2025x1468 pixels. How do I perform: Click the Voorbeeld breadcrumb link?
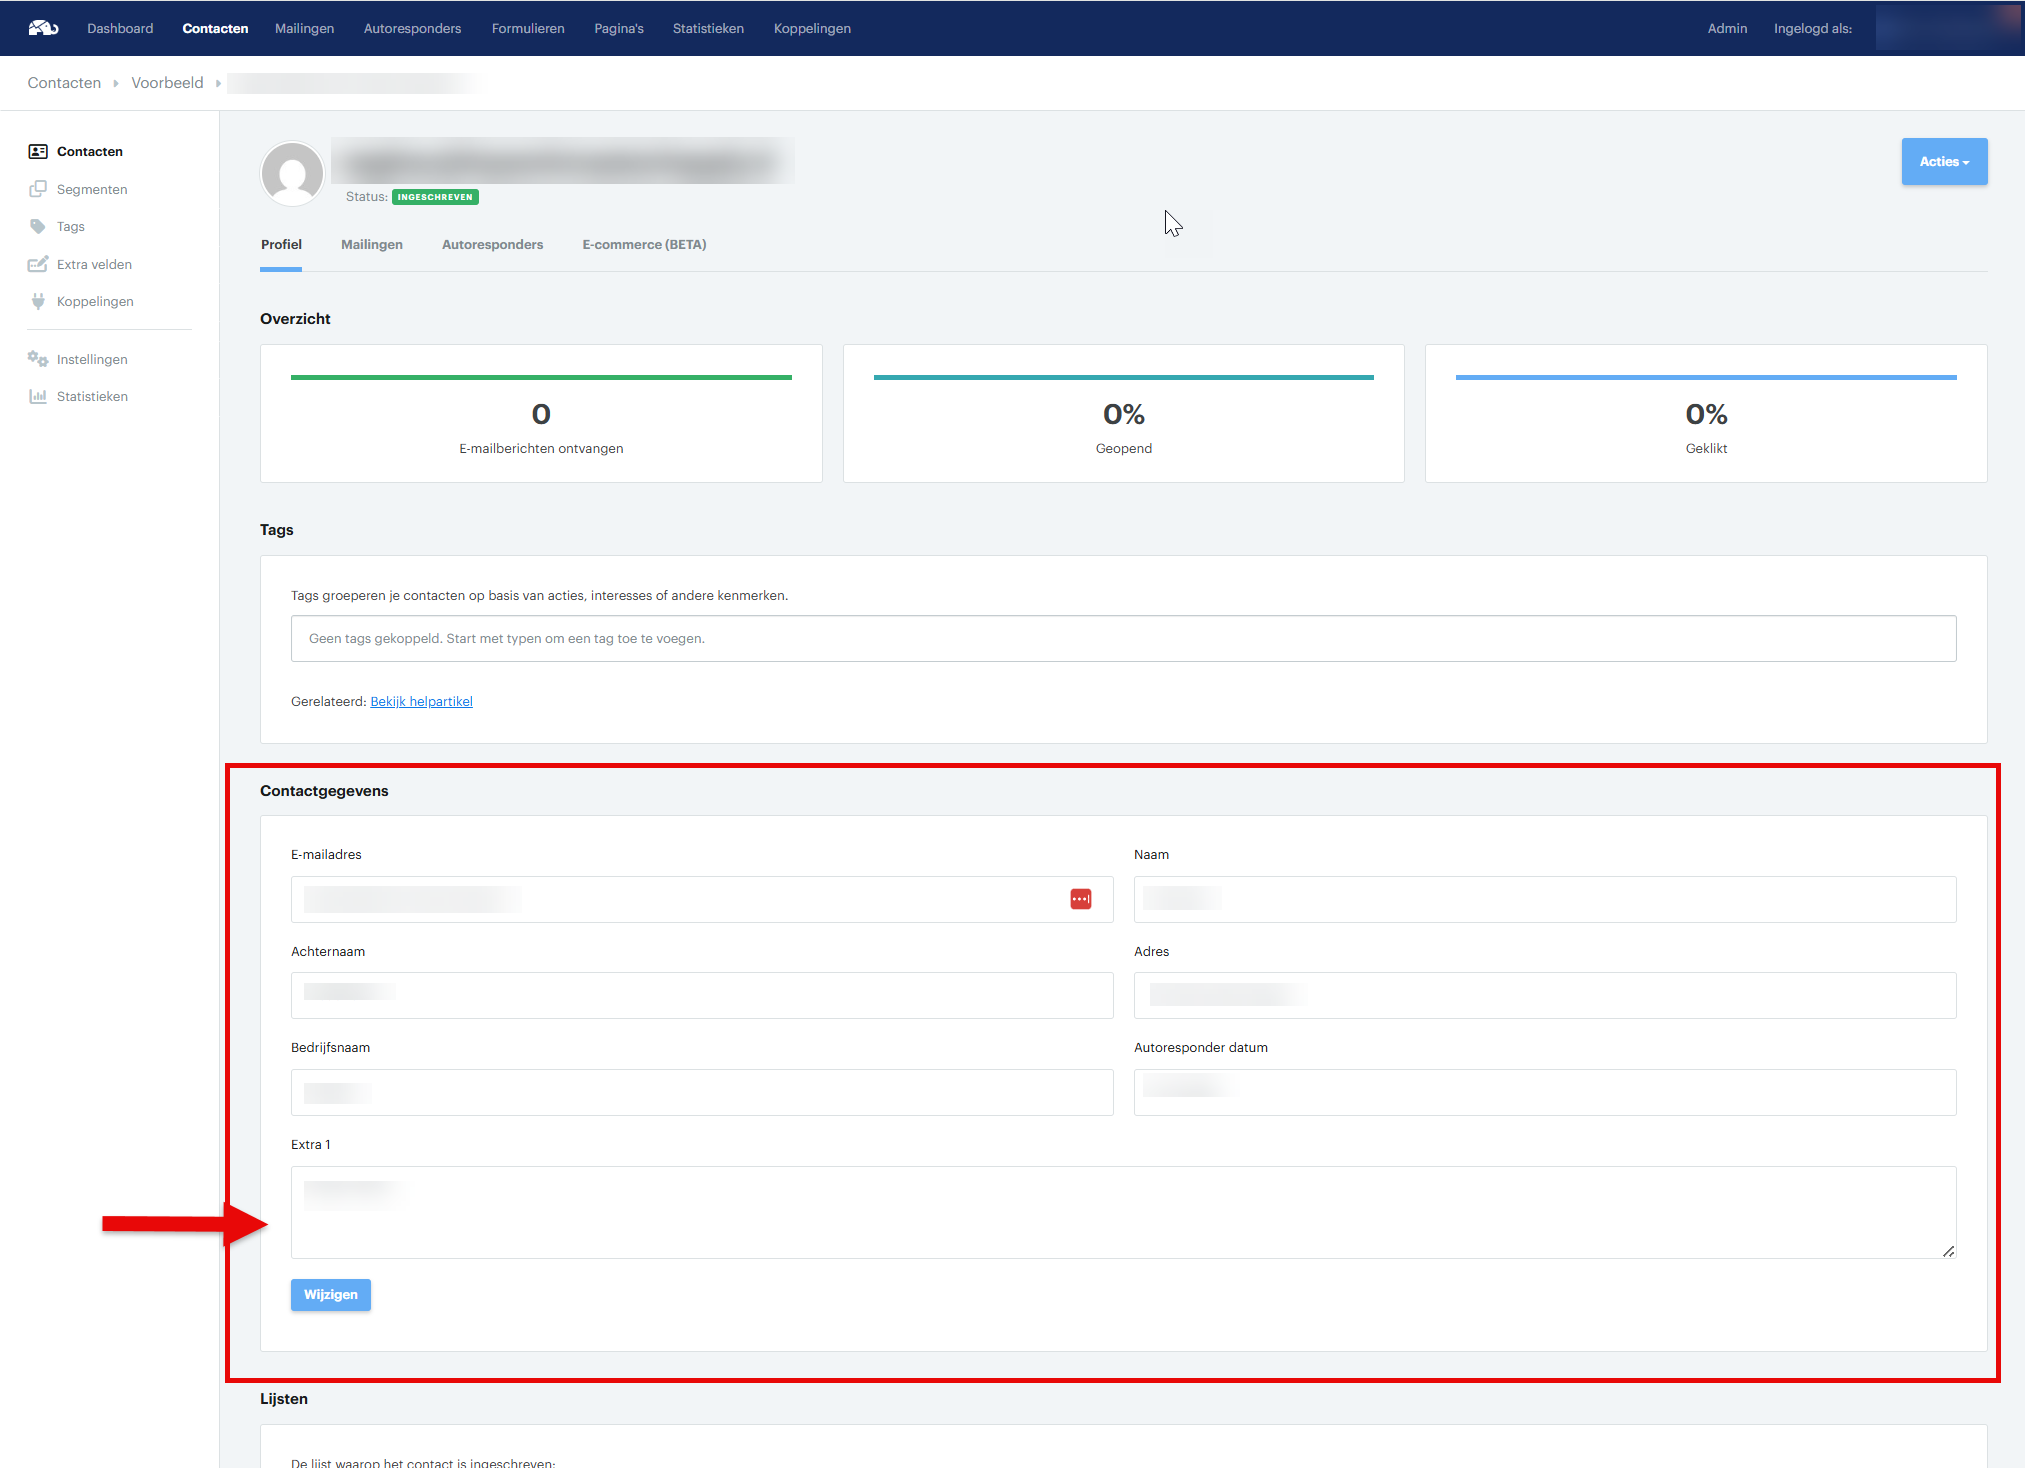pos(167,83)
